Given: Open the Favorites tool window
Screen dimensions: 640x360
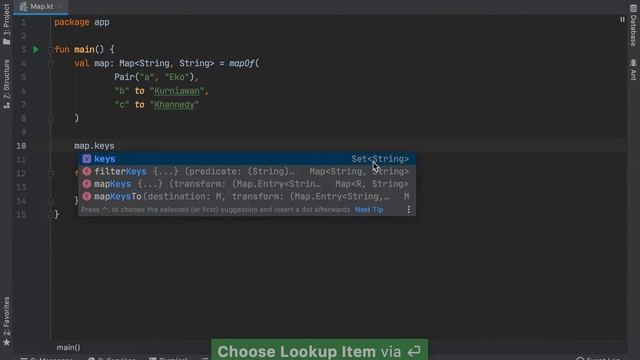Looking at the screenshot, I should [x=6, y=321].
